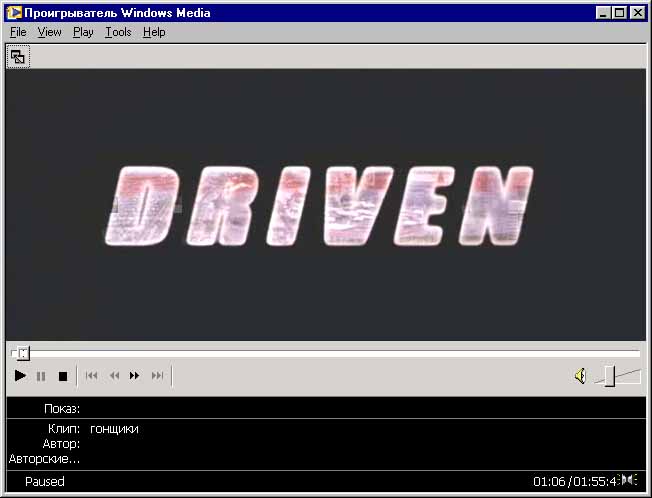Click the 'Клип:' label

64,429
